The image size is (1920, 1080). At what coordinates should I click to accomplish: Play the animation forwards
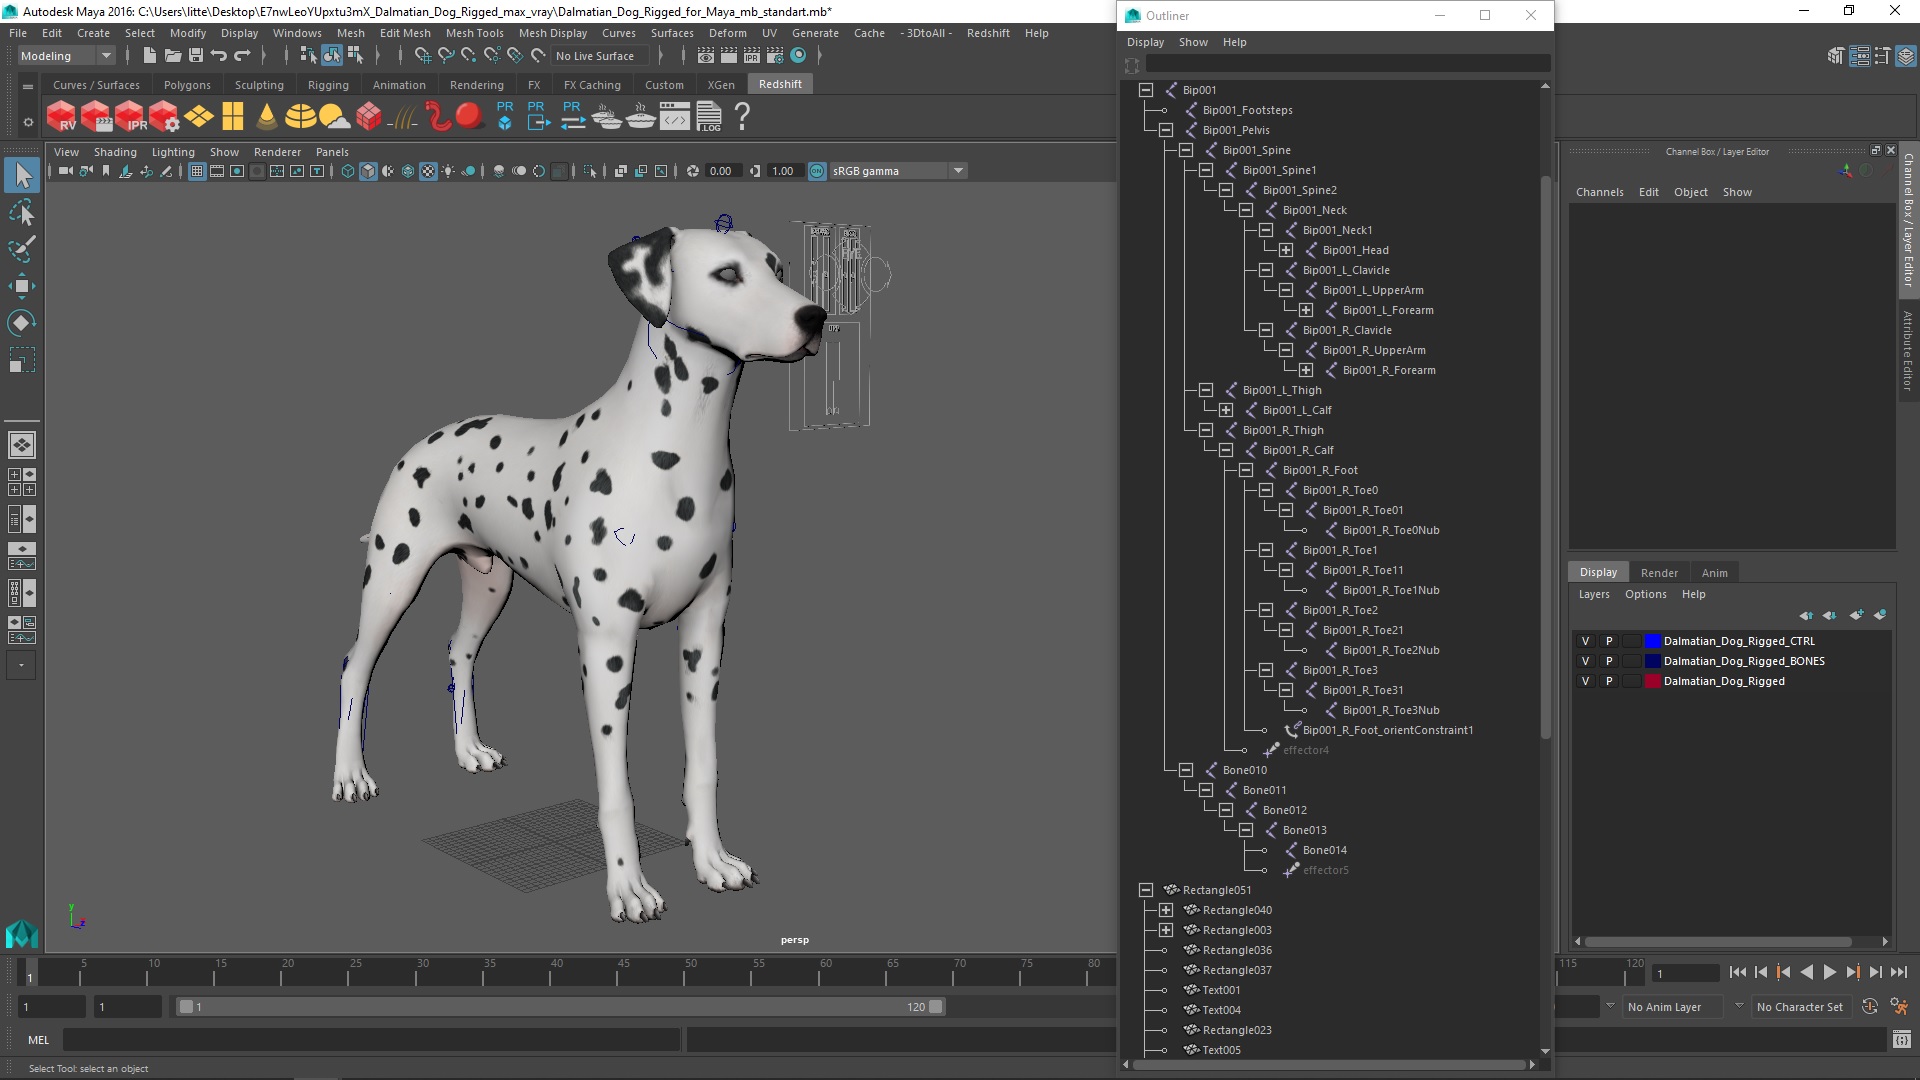tap(1829, 972)
